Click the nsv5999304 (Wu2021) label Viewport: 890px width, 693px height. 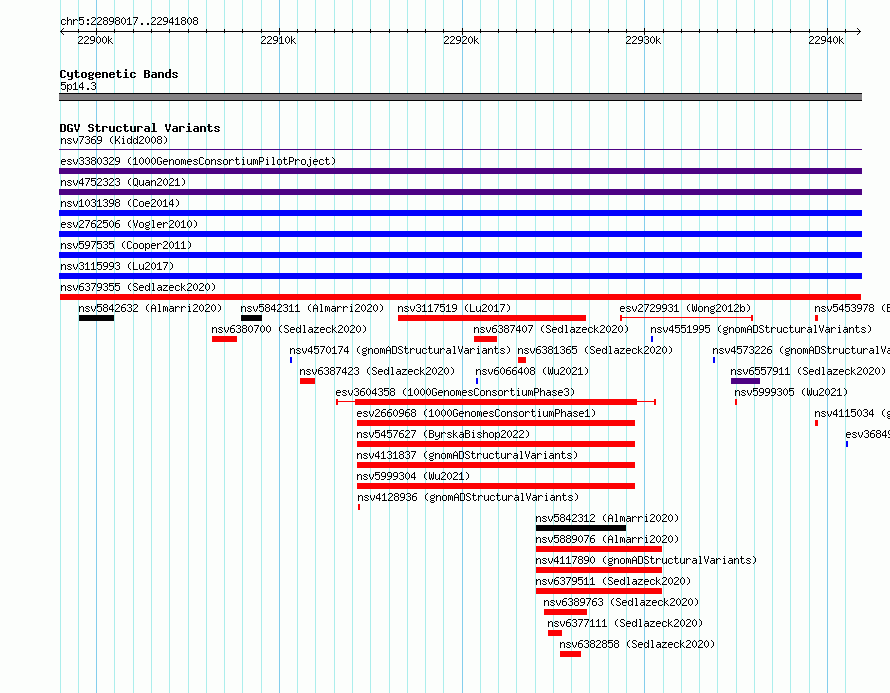click(x=413, y=476)
